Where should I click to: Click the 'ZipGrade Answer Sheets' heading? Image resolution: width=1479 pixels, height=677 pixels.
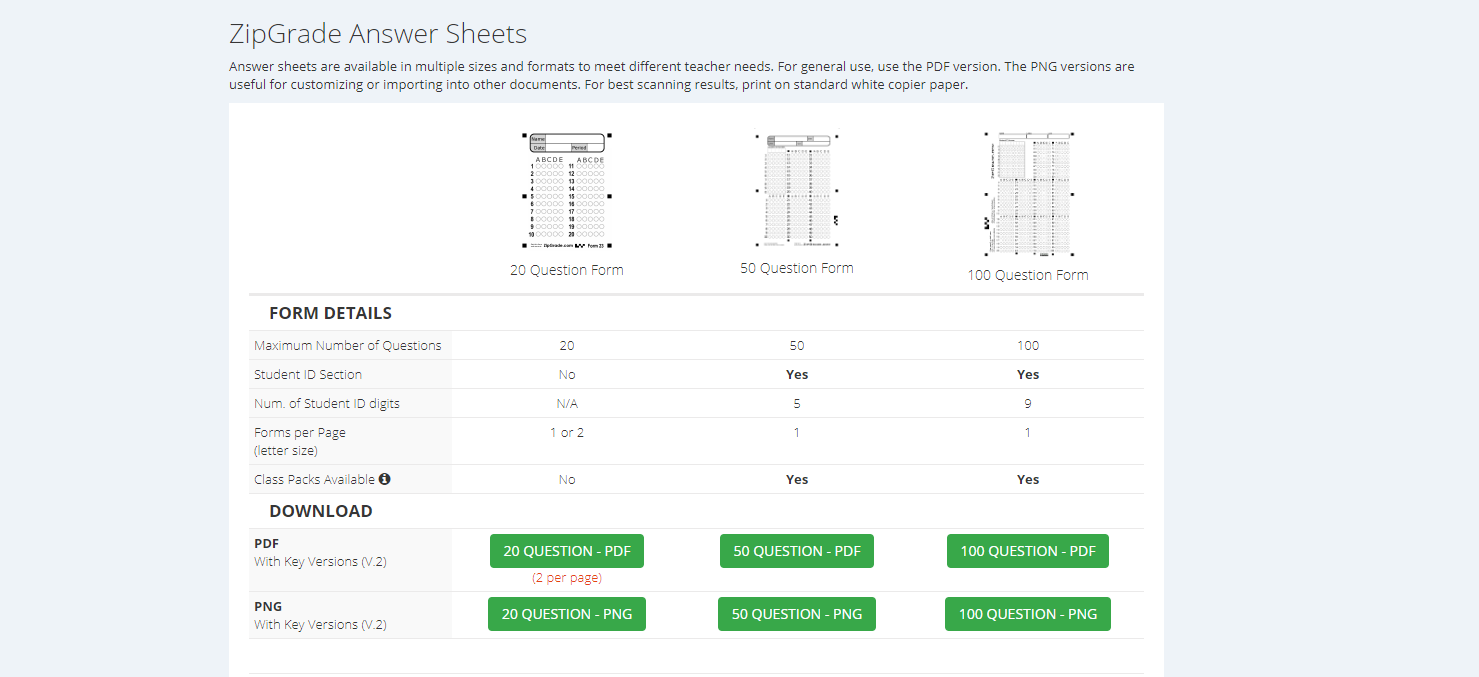(x=378, y=34)
